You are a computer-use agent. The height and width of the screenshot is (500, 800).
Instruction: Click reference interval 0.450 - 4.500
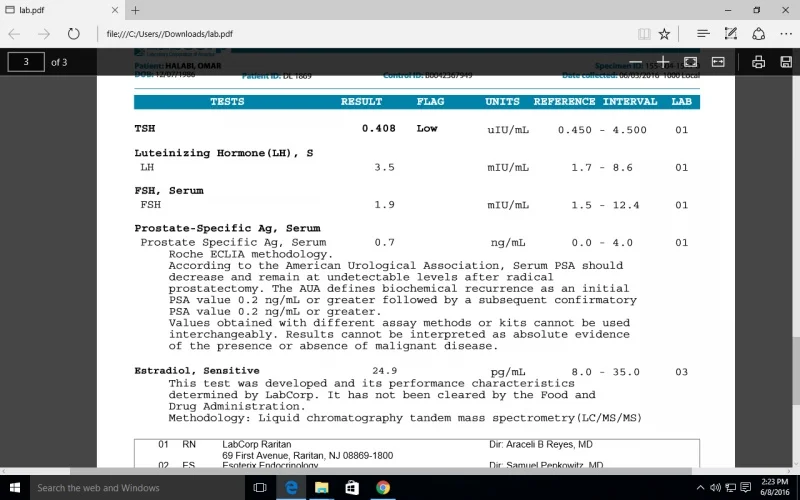point(602,130)
